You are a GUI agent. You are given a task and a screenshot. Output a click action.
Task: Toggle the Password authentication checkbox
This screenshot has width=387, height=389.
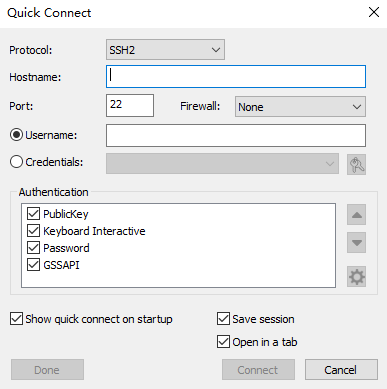coord(33,248)
